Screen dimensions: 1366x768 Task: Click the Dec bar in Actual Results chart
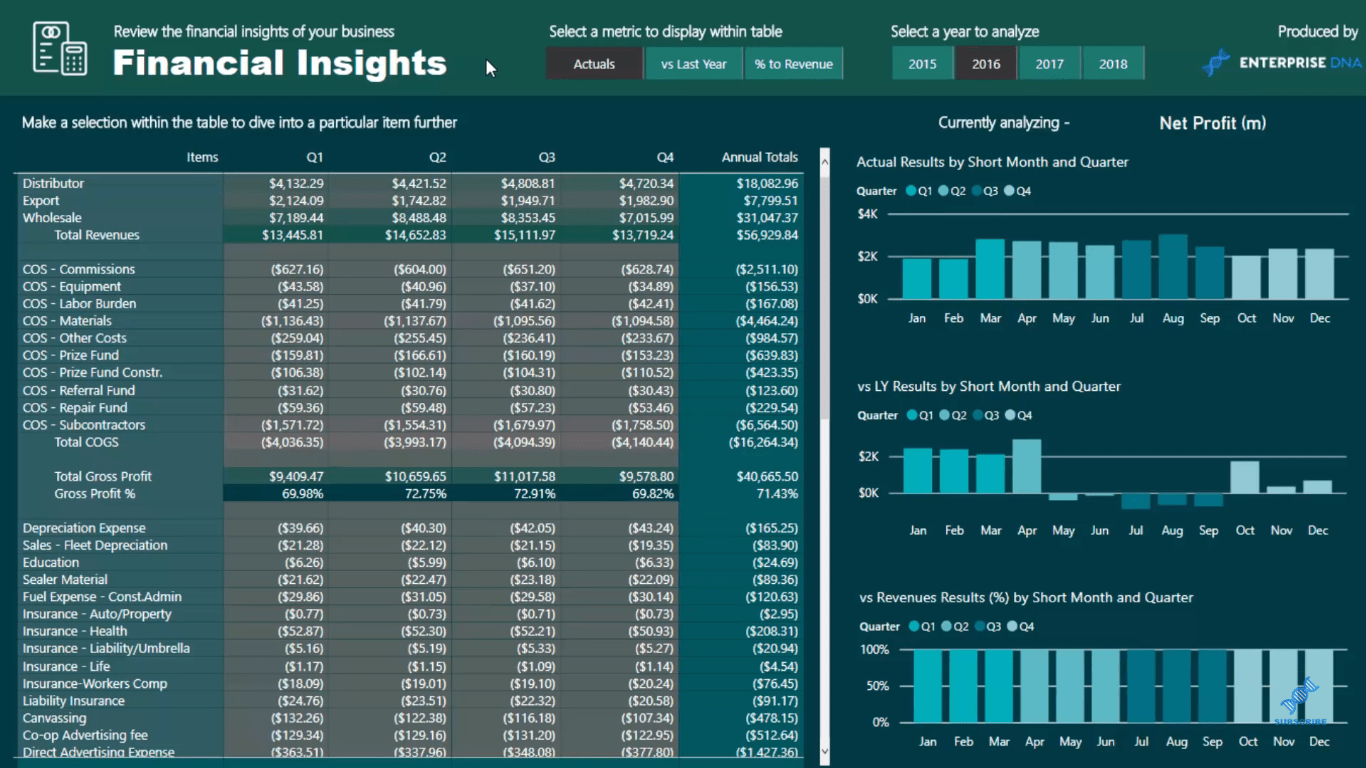tap(1319, 274)
